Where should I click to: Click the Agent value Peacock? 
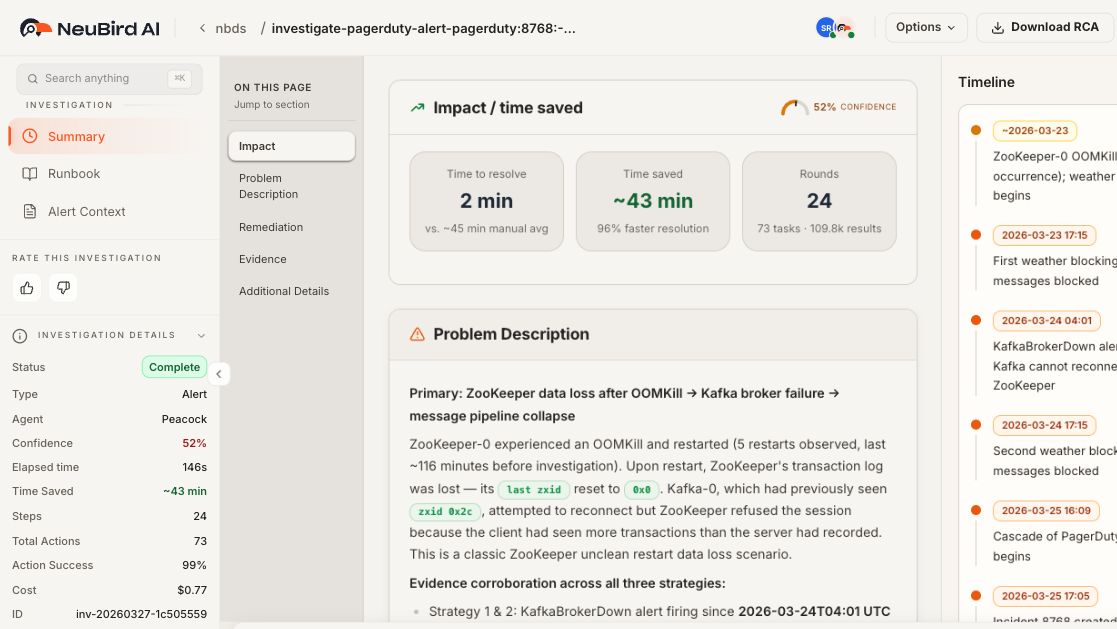click(x=184, y=419)
